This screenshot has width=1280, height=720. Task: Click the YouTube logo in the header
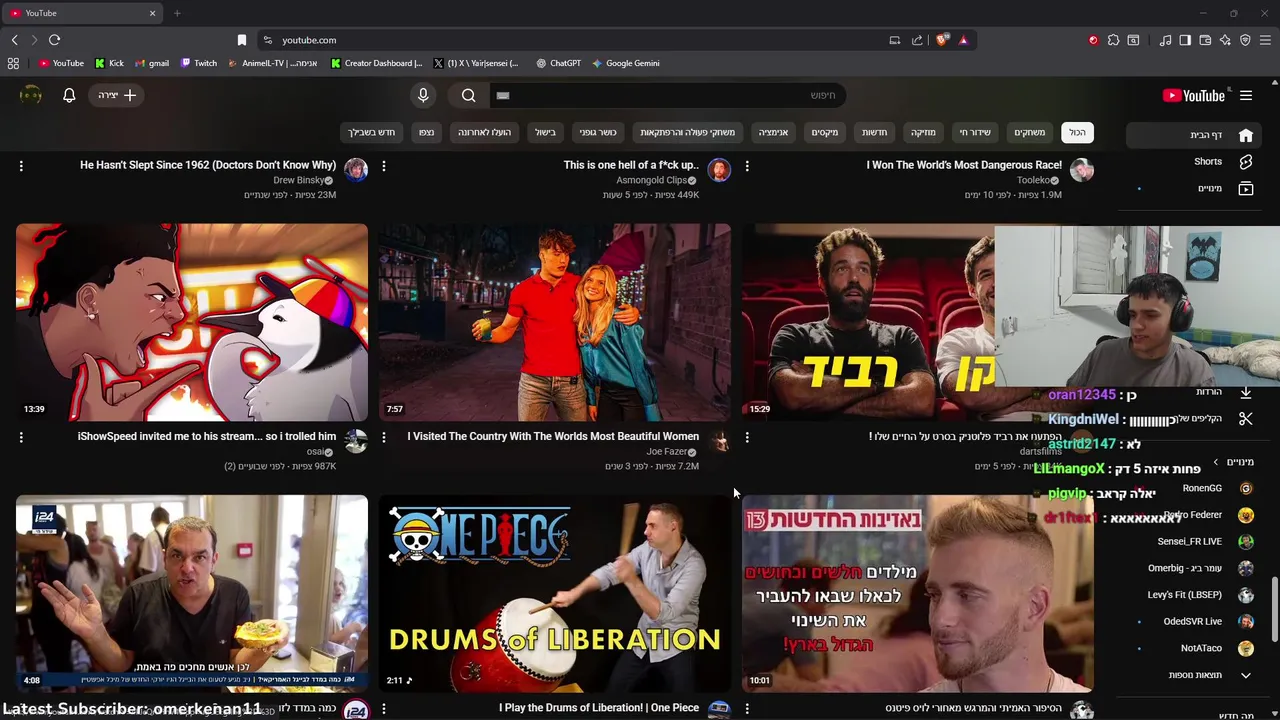[x=1194, y=96]
